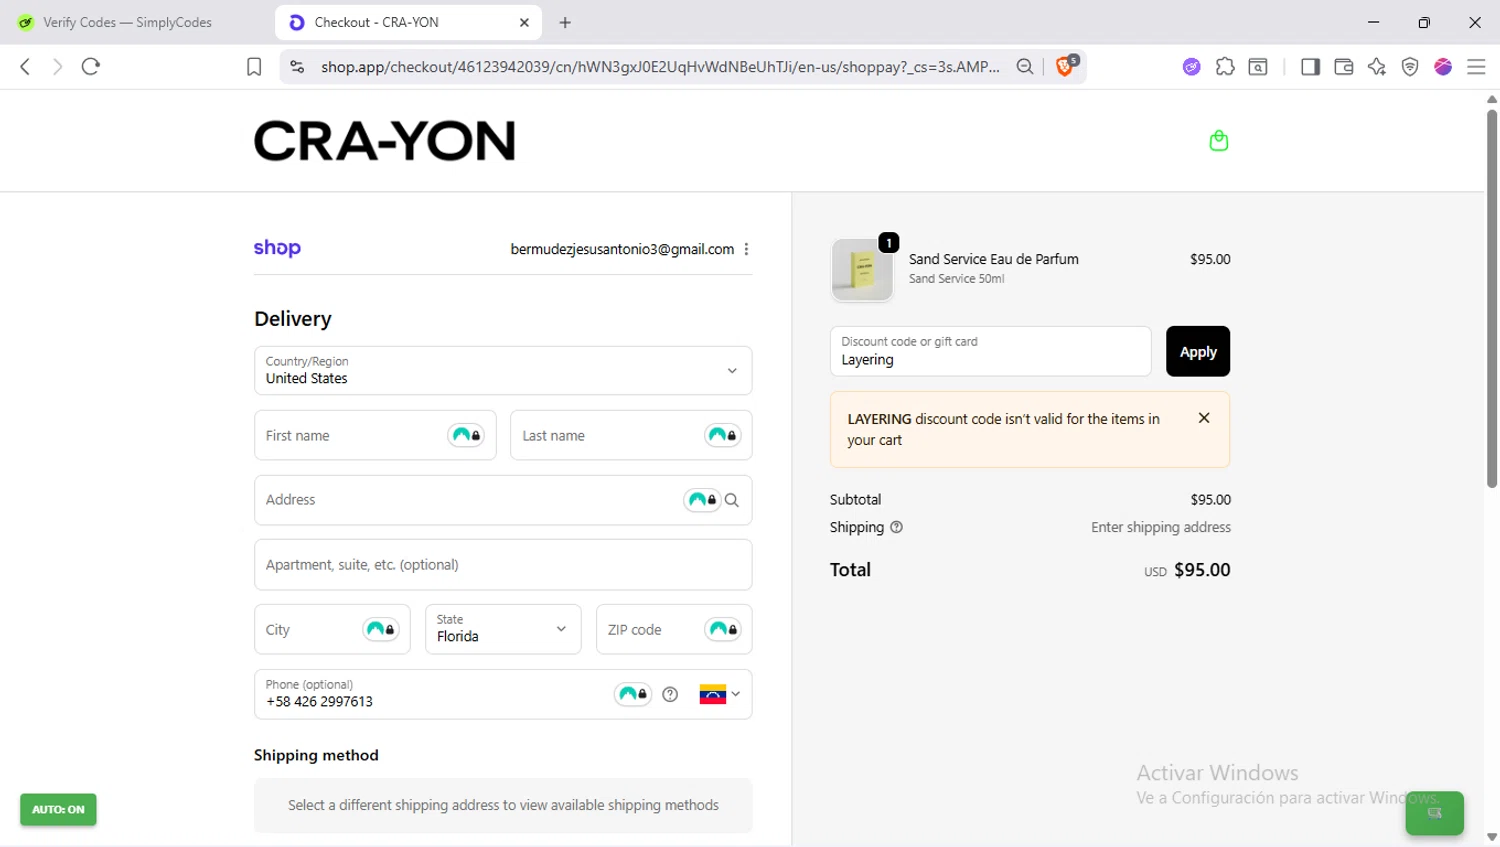Viewport: 1500px width, 847px height.
Task: Open Leo AI sparkle icon
Action: (1377, 67)
